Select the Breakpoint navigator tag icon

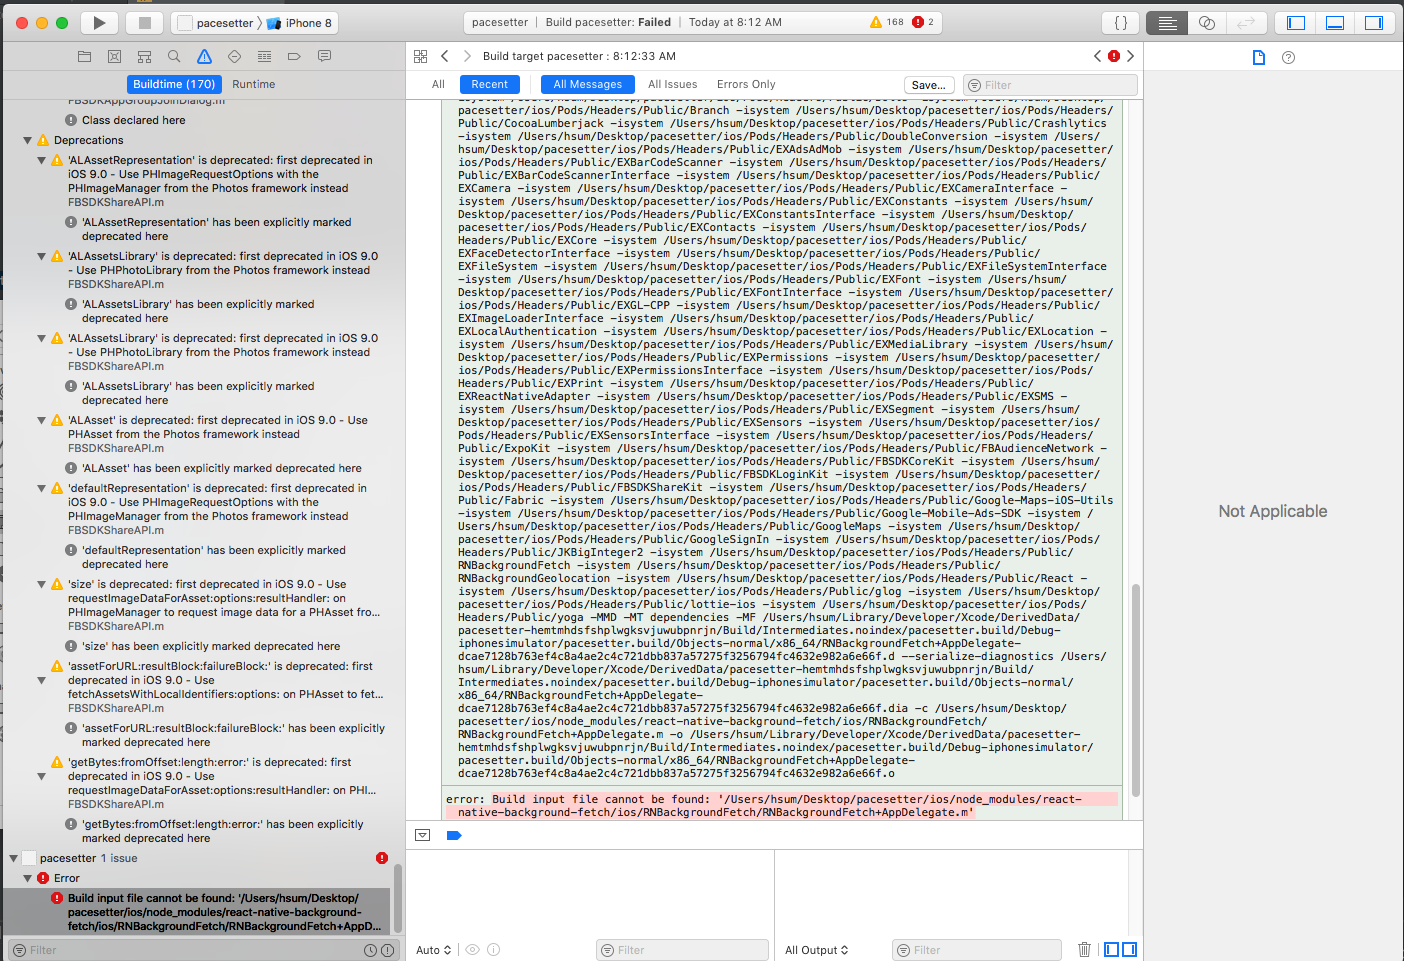coord(294,57)
